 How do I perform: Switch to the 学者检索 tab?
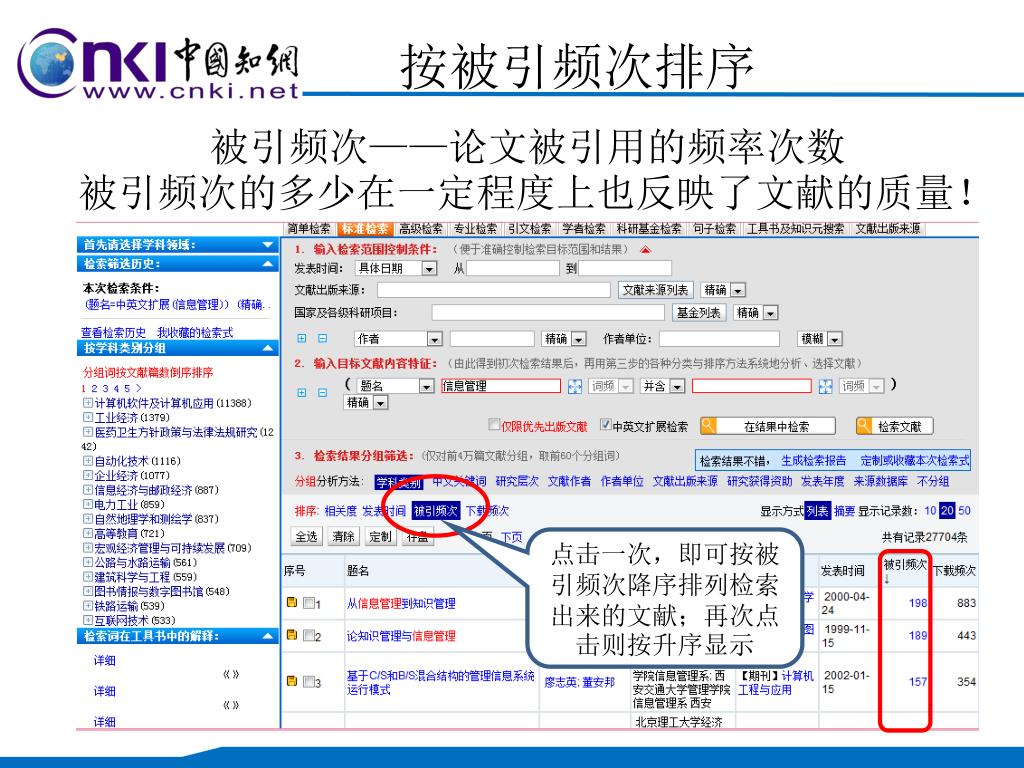tap(583, 229)
